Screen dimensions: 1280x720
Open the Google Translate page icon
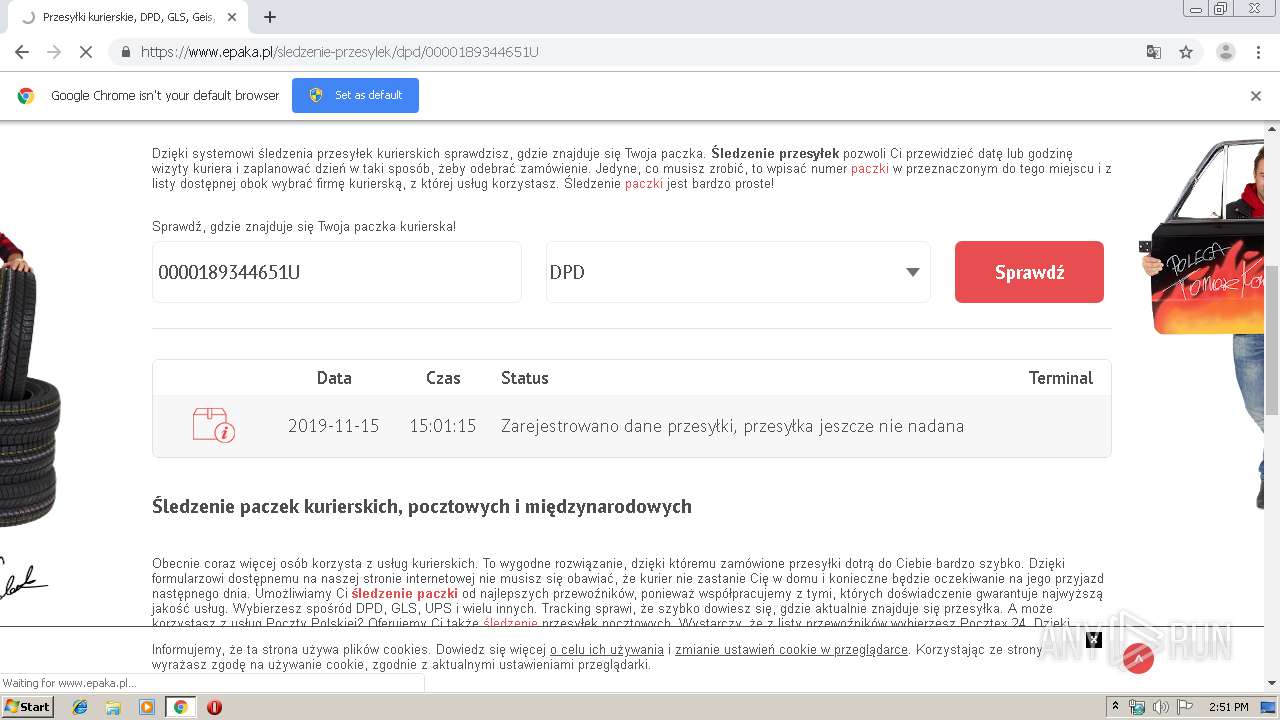tap(1153, 52)
